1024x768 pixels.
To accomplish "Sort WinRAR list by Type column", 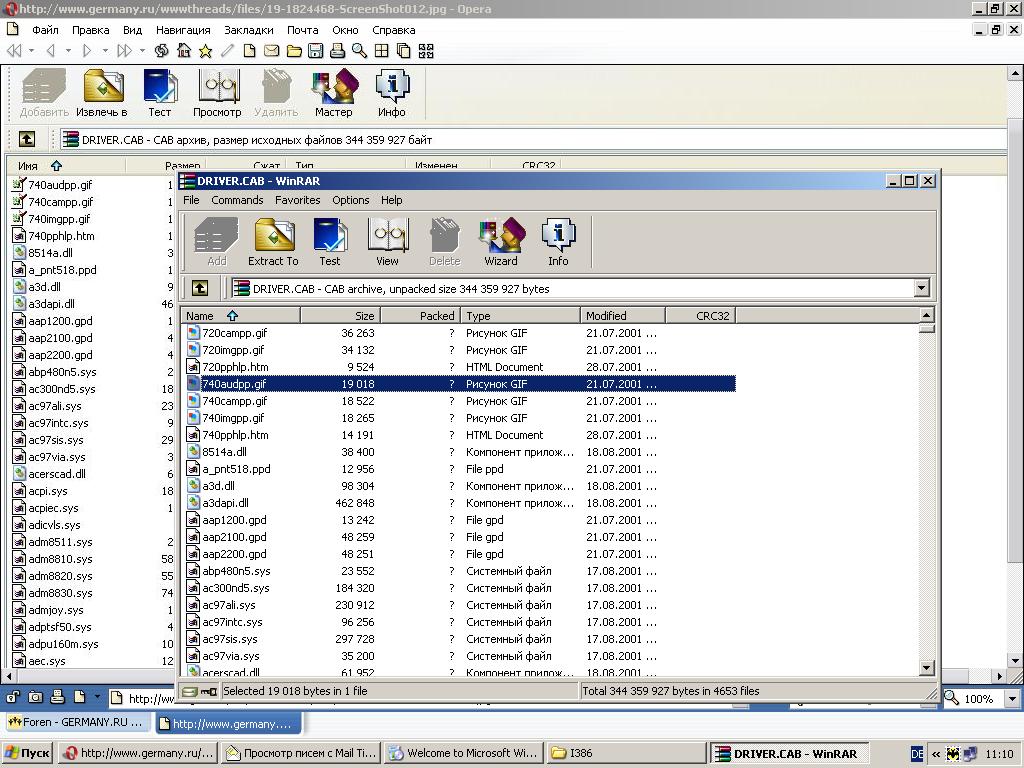I will click(520, 315).
